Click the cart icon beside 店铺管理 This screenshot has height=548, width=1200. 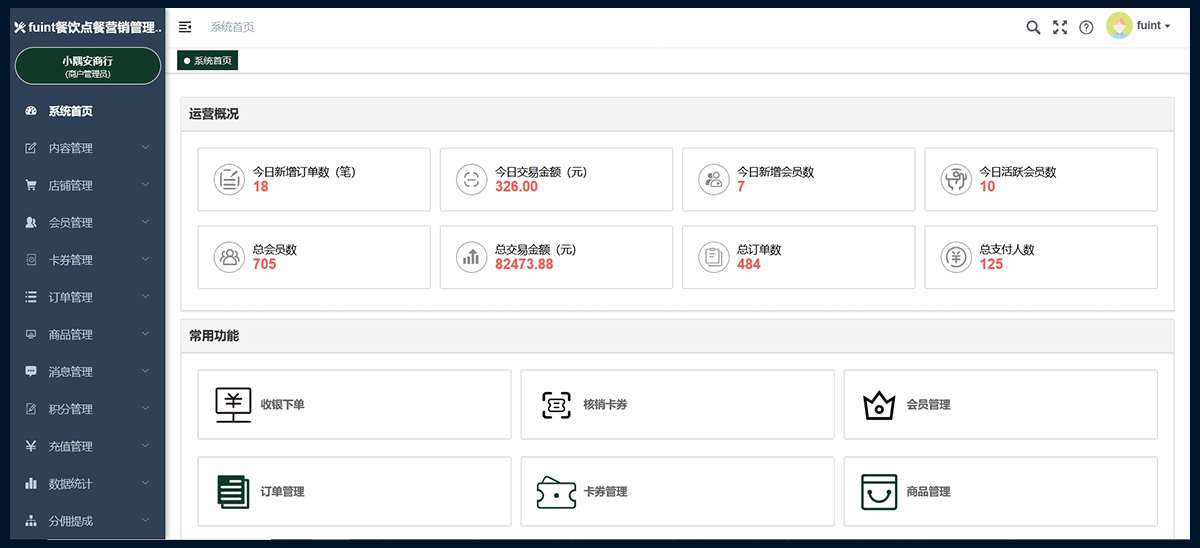pos(30,185)
